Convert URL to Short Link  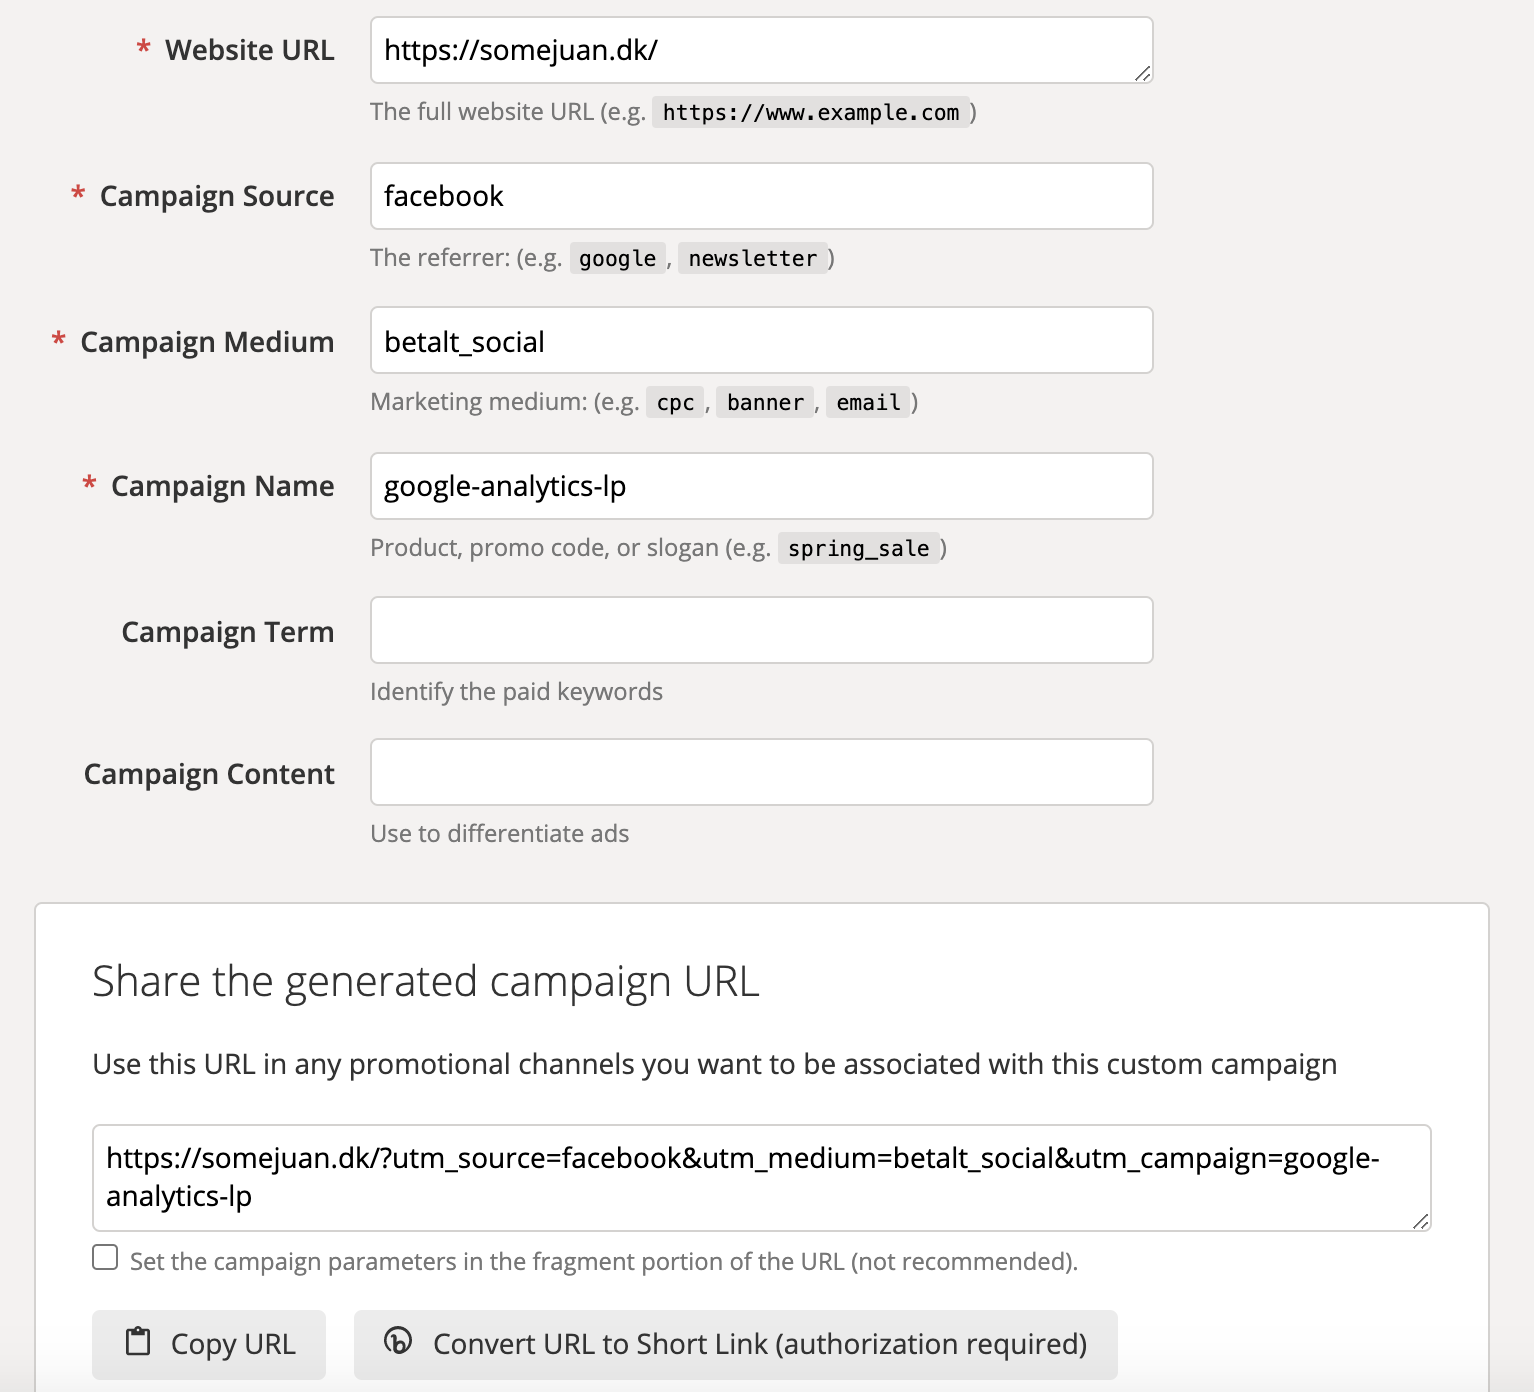click(736, 1344)
